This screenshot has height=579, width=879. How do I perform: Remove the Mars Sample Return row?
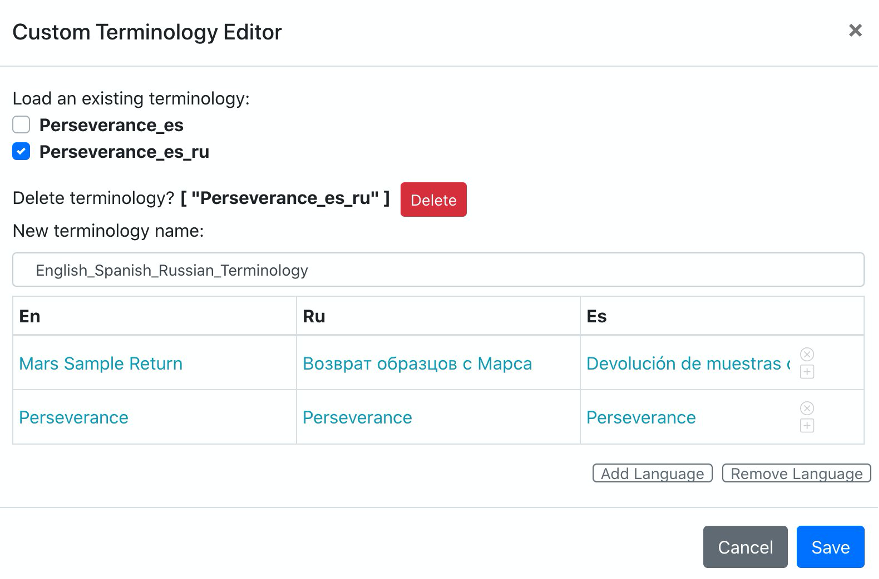pos(807,352)
